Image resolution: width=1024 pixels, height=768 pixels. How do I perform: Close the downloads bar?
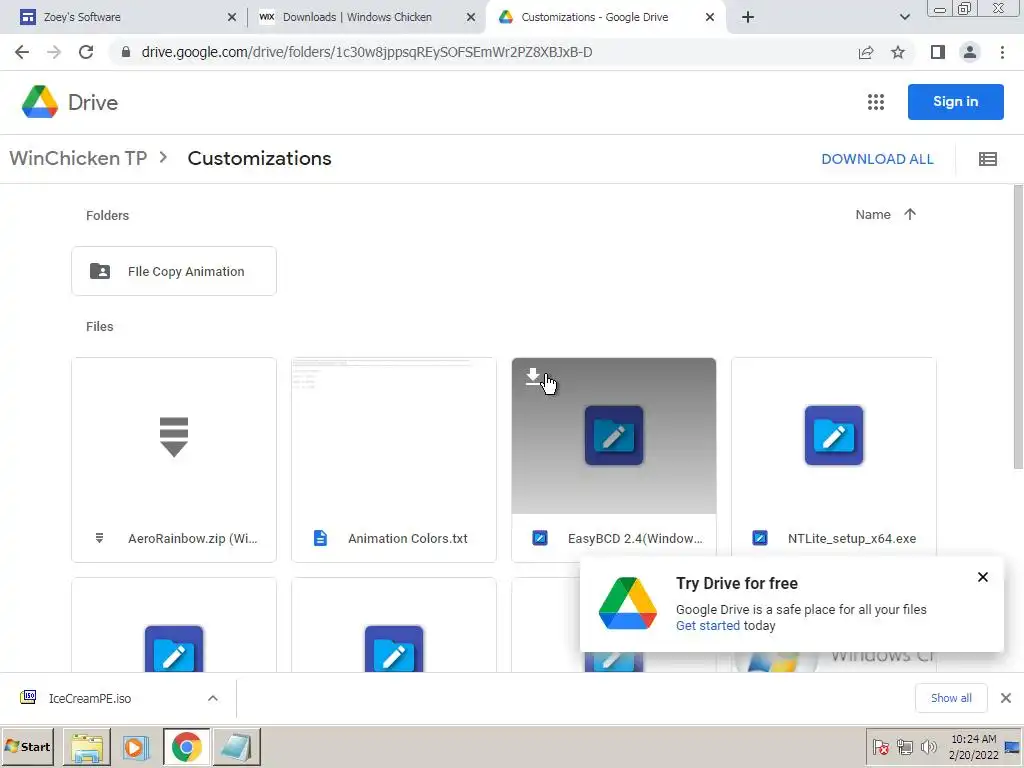pyautogui.click(x=1006, y=698)
